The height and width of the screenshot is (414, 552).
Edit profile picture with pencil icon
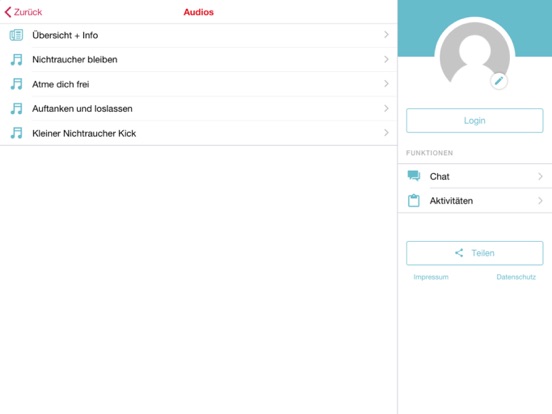click(499, 81)
